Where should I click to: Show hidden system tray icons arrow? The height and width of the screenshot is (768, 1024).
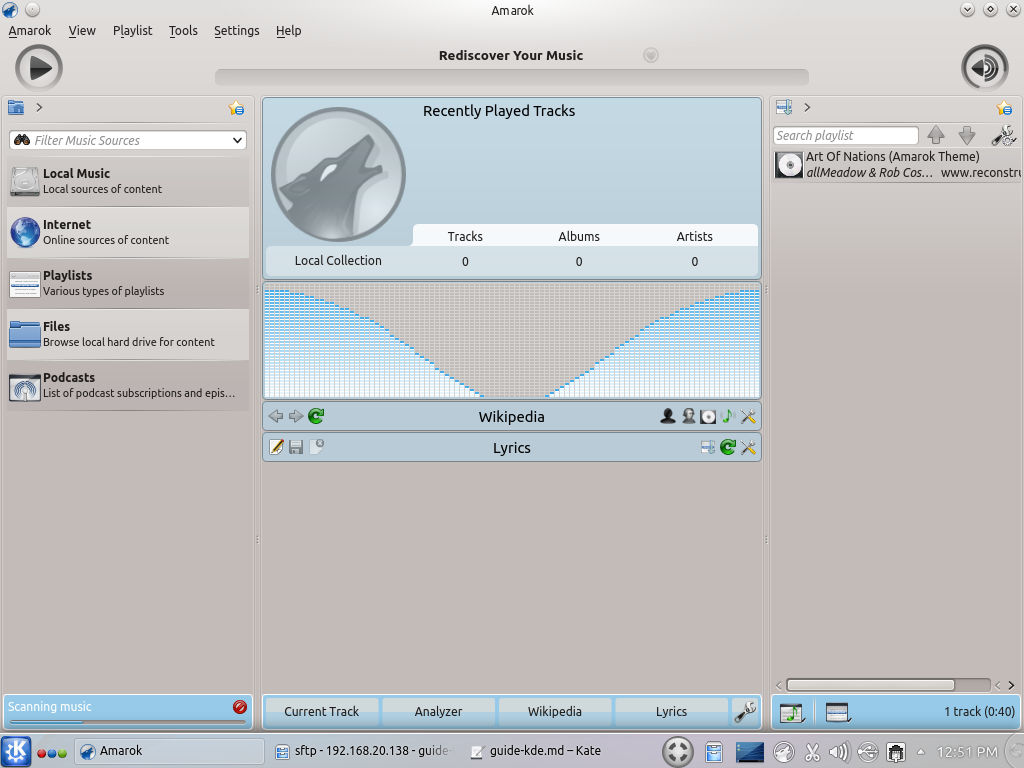tap(921, 752)
